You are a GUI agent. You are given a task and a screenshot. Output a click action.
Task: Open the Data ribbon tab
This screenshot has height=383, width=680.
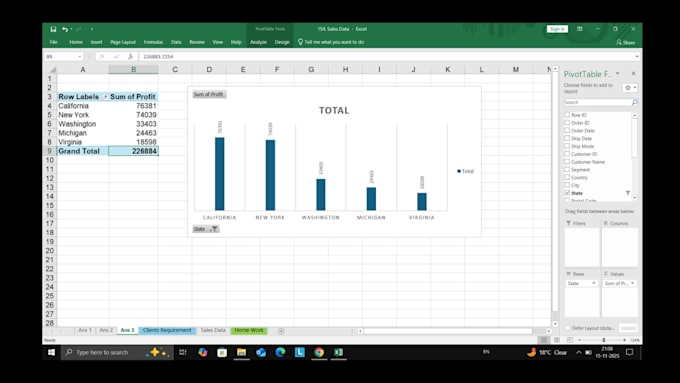176,42
